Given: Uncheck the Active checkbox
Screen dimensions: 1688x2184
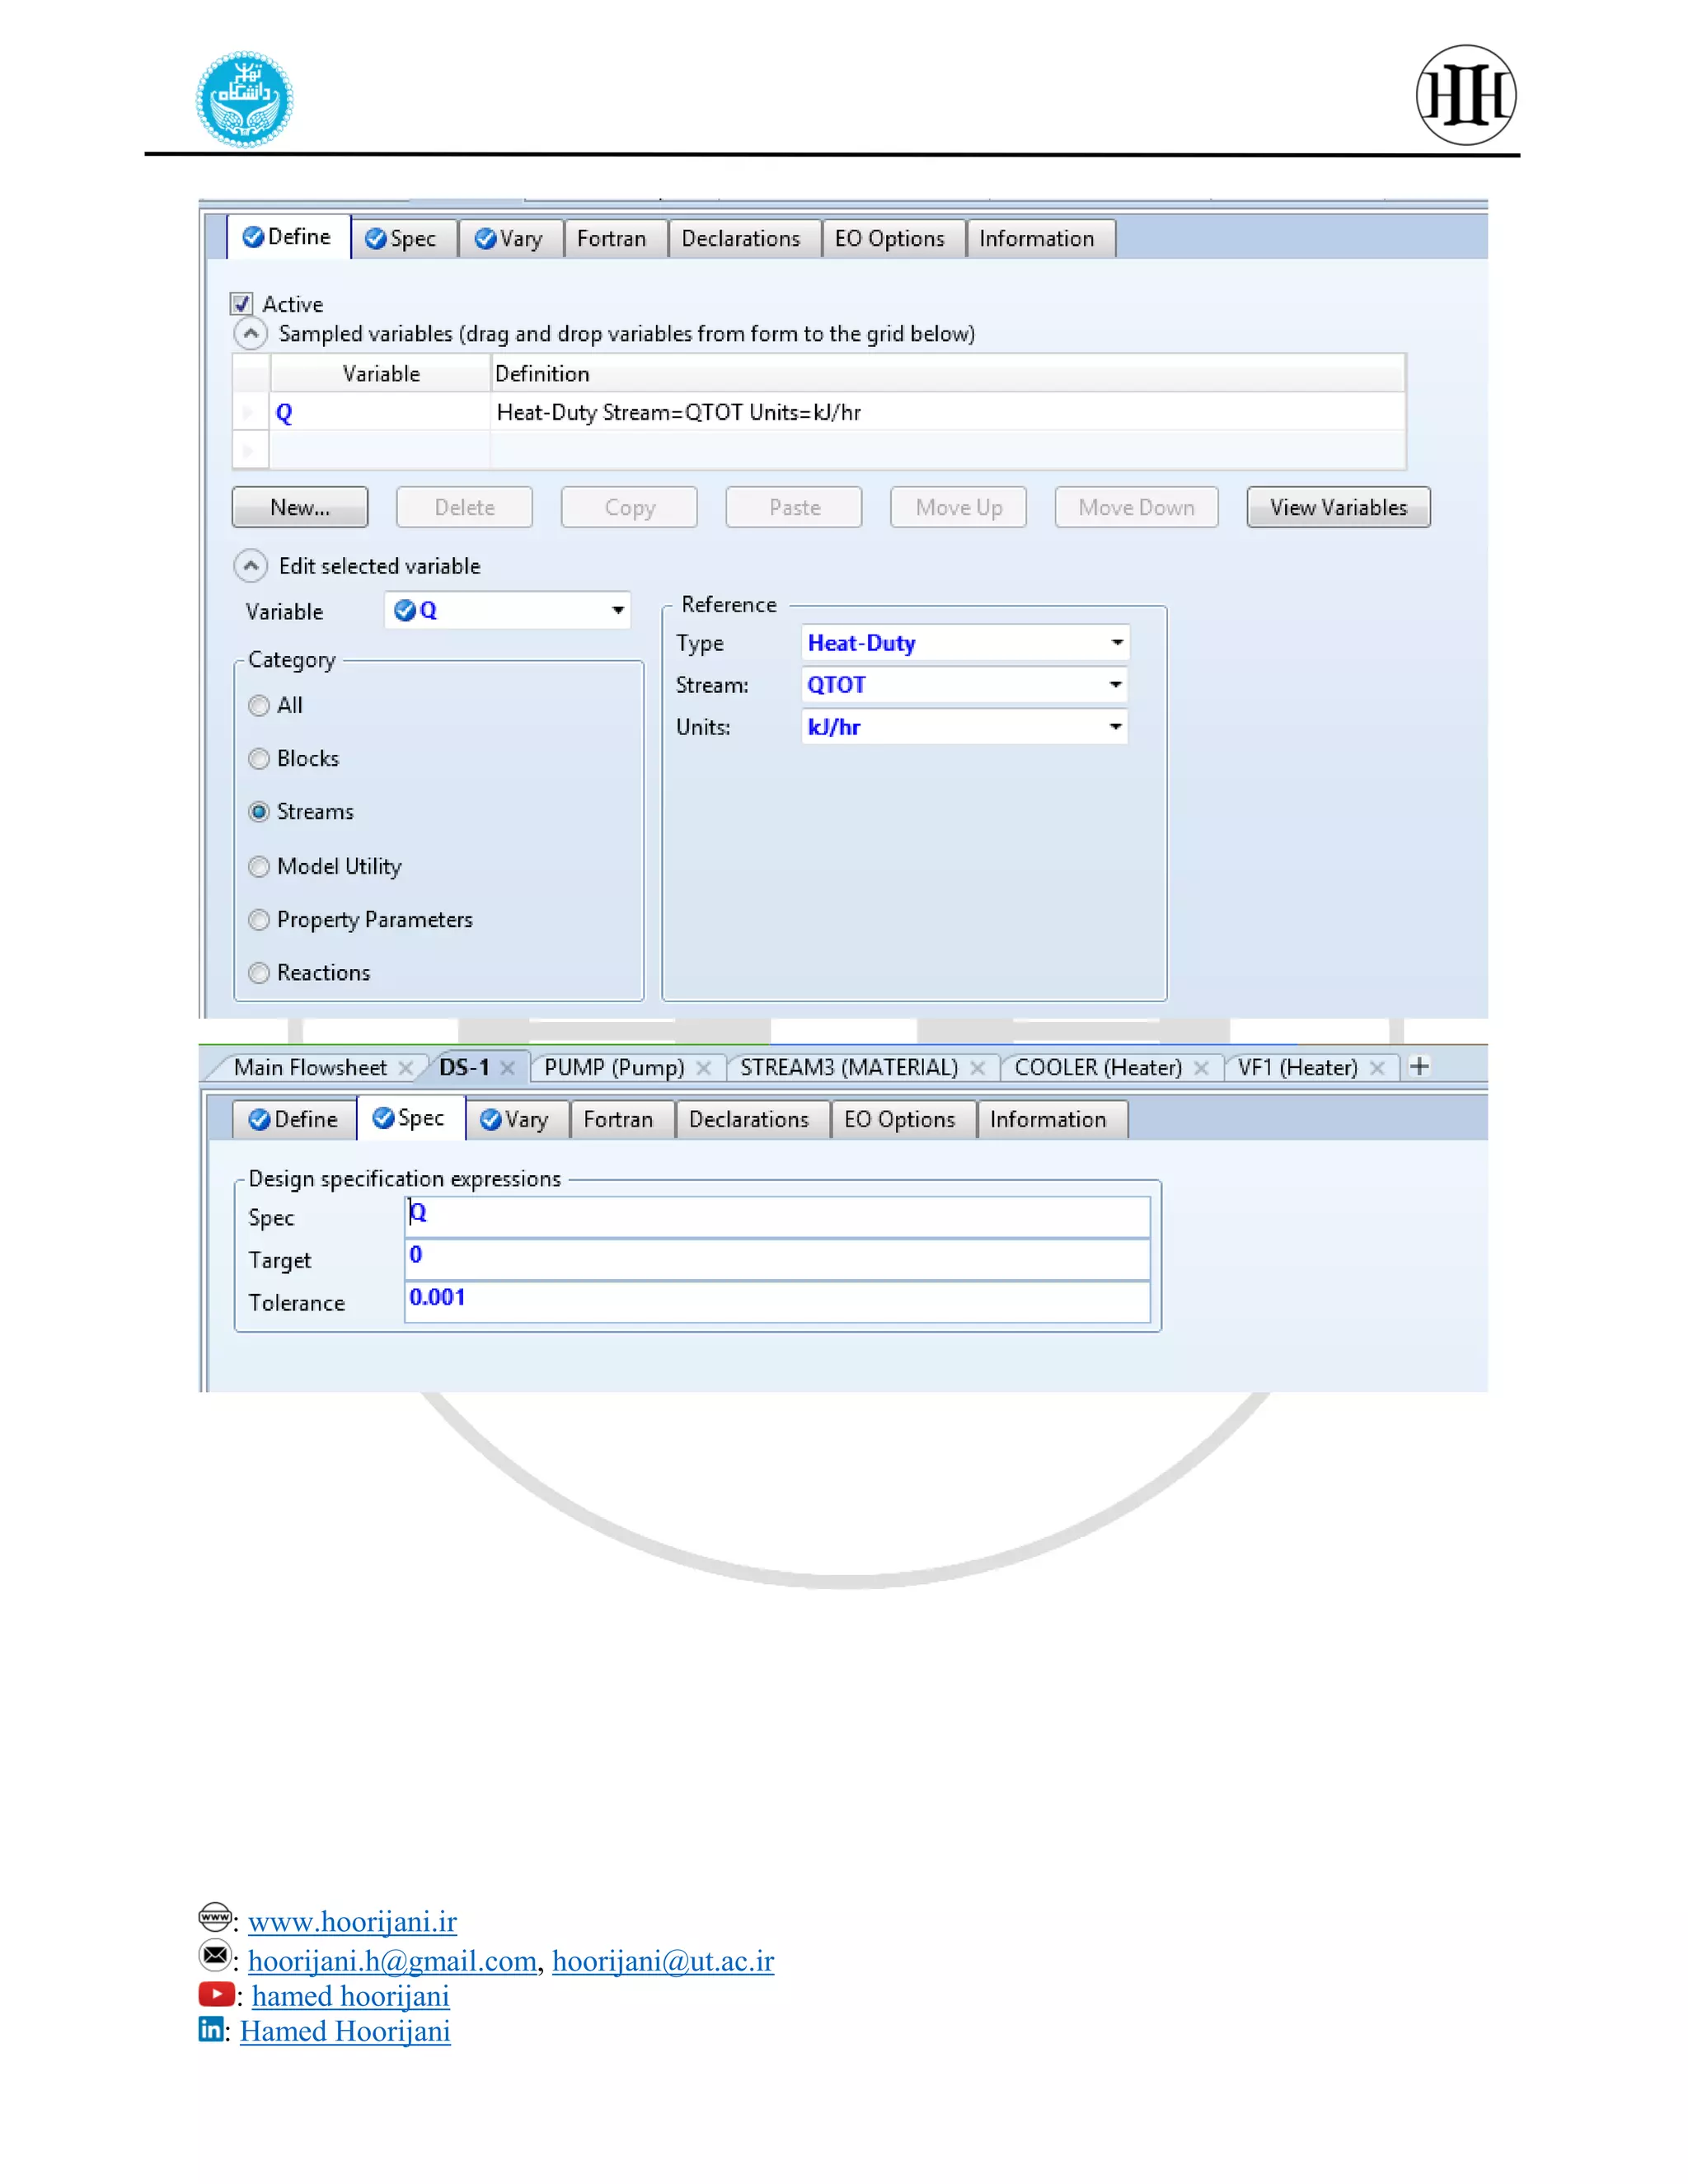Looking at the screenshot, I should (x=241, y=304).
